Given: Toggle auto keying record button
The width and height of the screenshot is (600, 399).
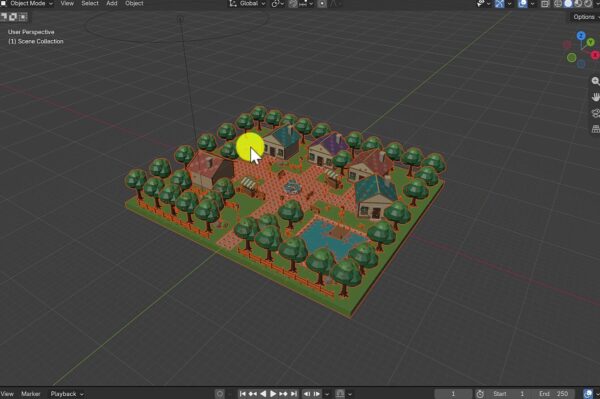Looking at the screenshot, I should (220, 394).
